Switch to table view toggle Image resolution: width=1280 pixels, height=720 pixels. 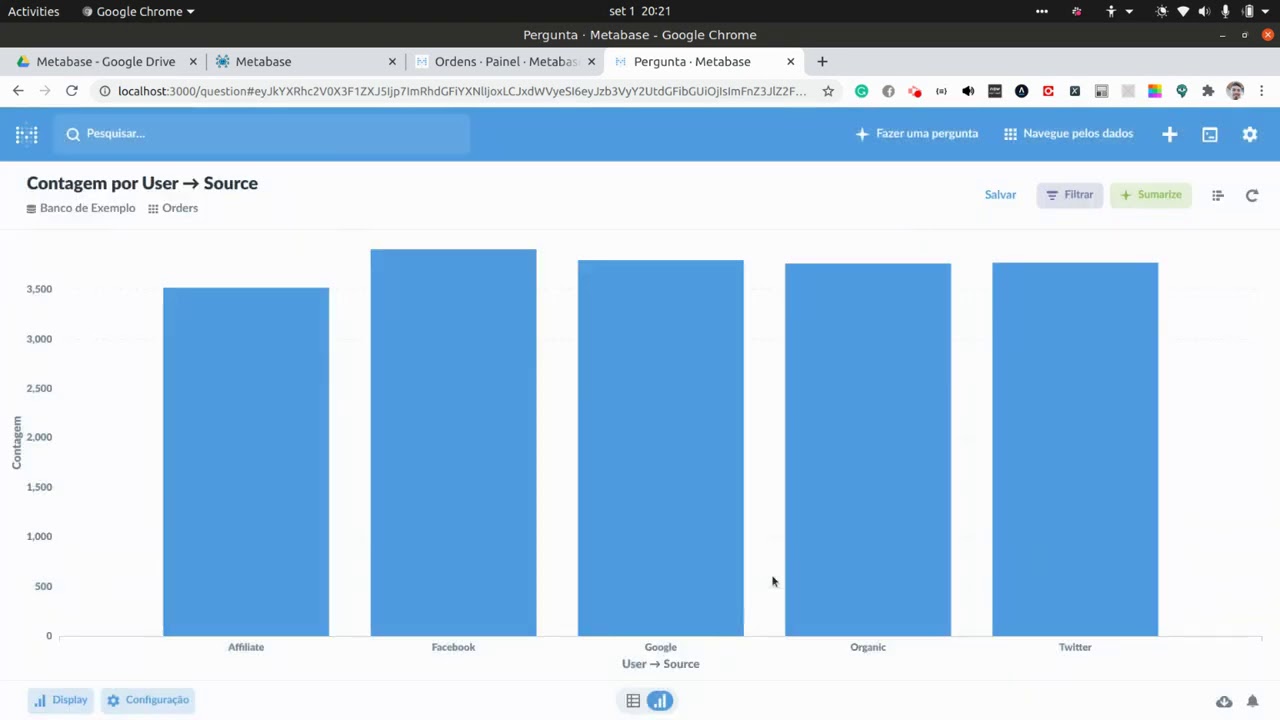point(633,701)
